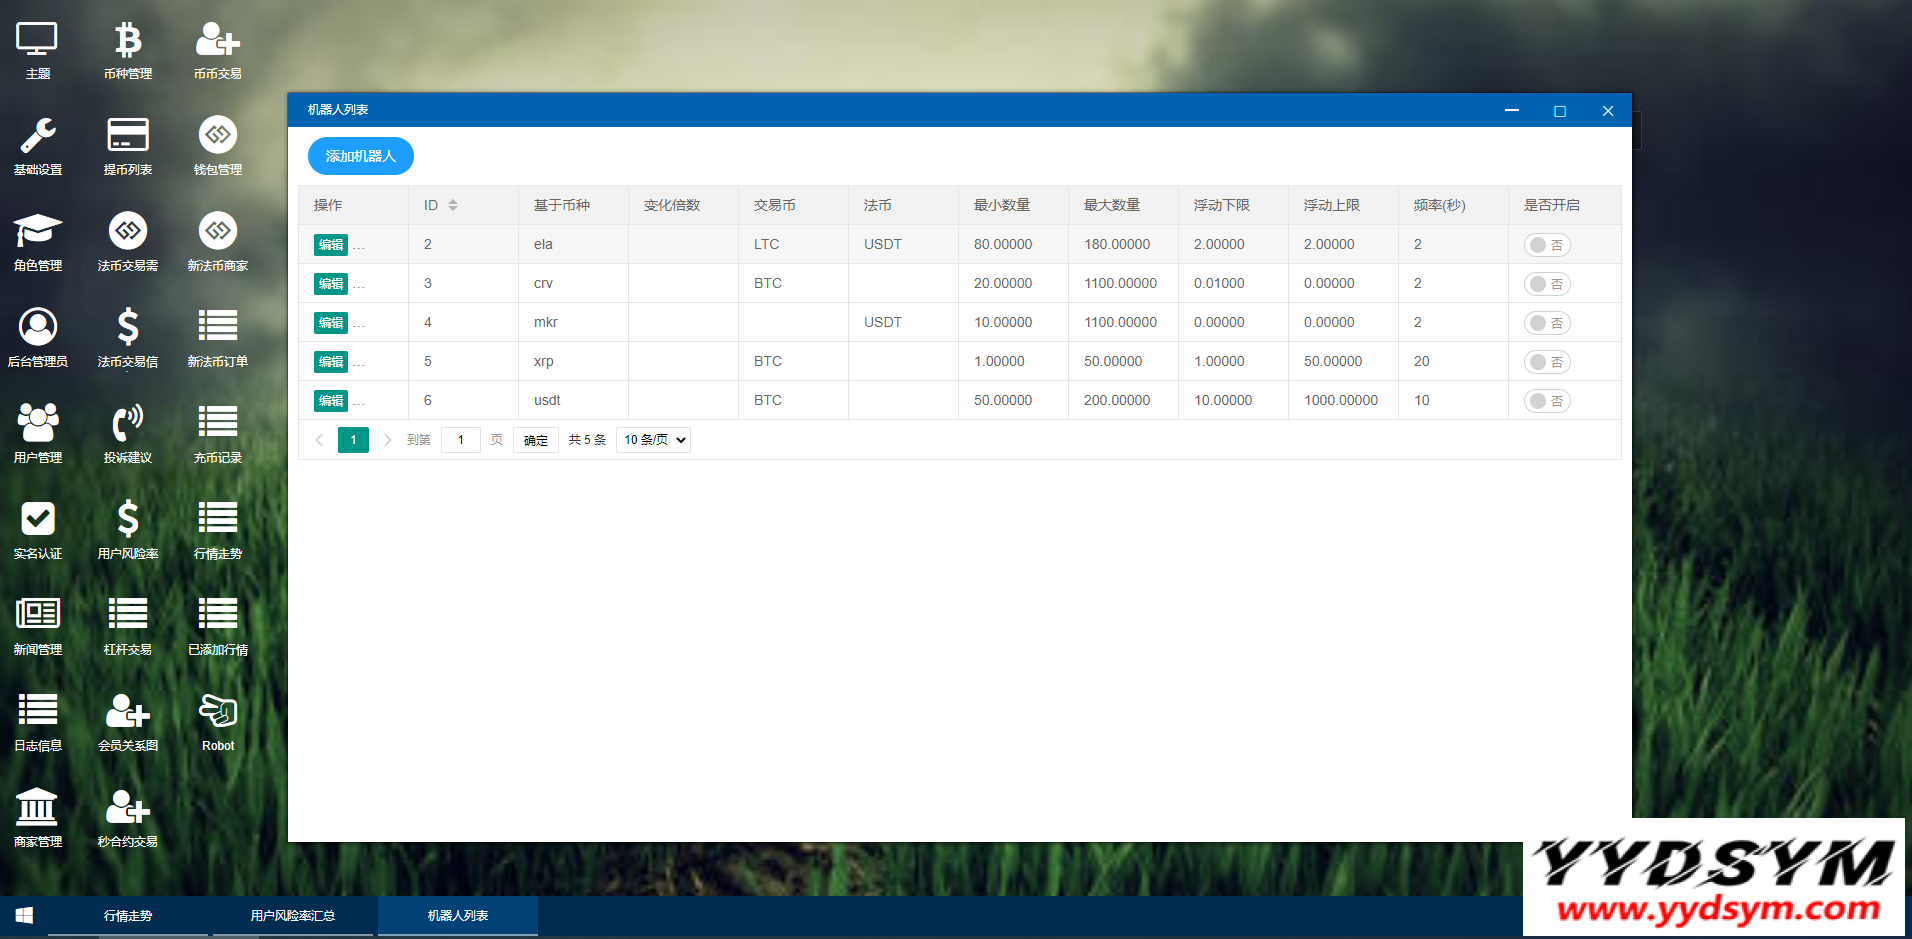Open the 10 条/页 page size dropdown
The width and height of the screenshot is (1912, 939).
[x=654, y=440]
